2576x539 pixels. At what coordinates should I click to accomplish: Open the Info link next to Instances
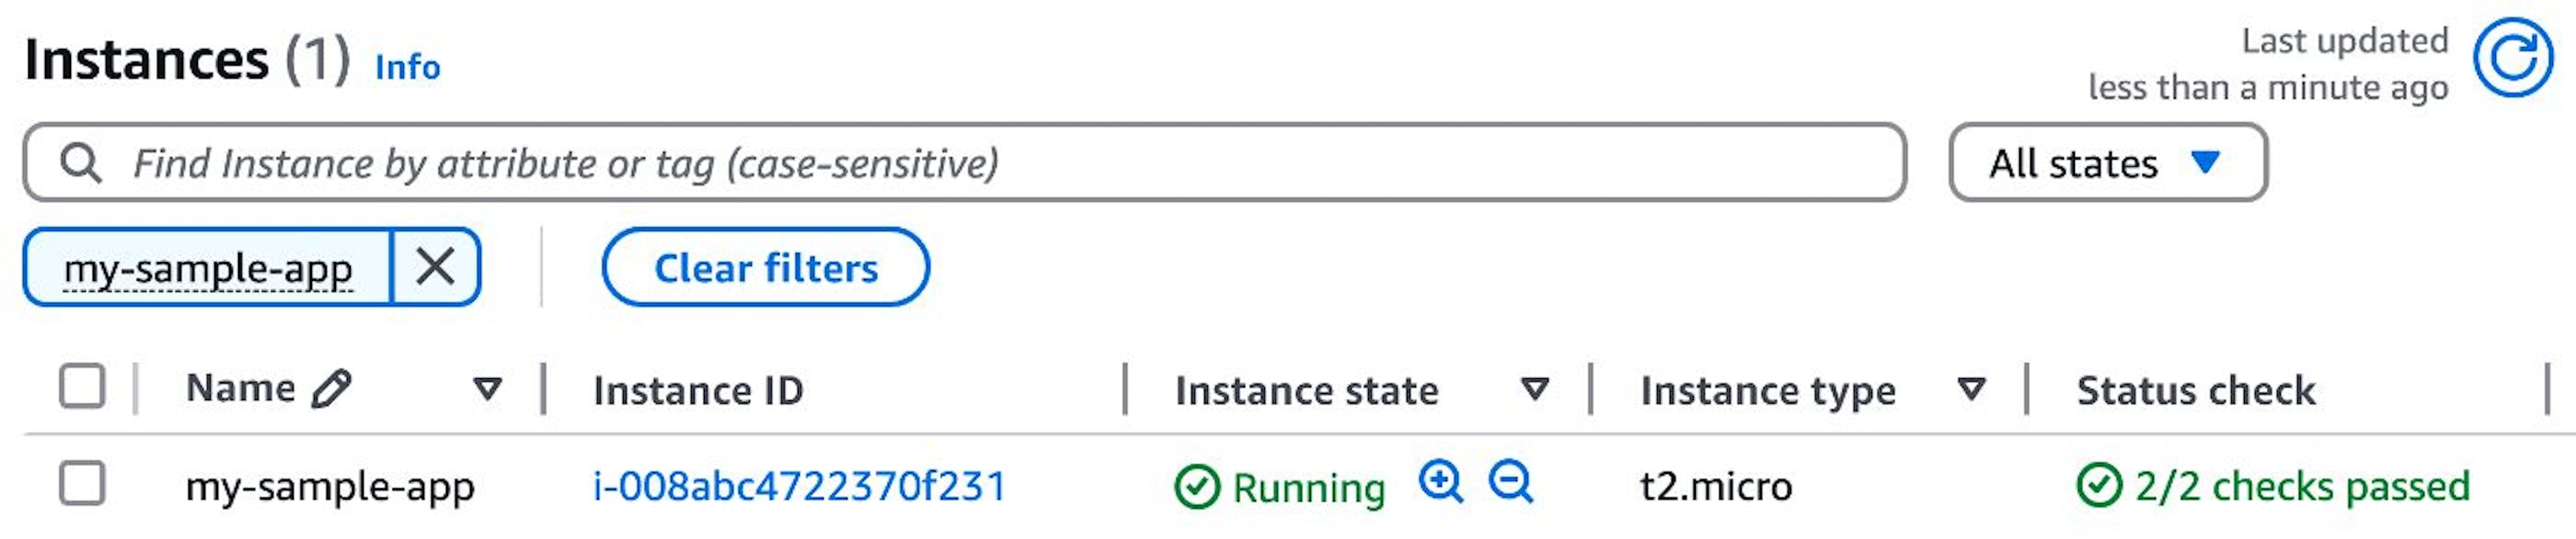click(x=407, y=67)
